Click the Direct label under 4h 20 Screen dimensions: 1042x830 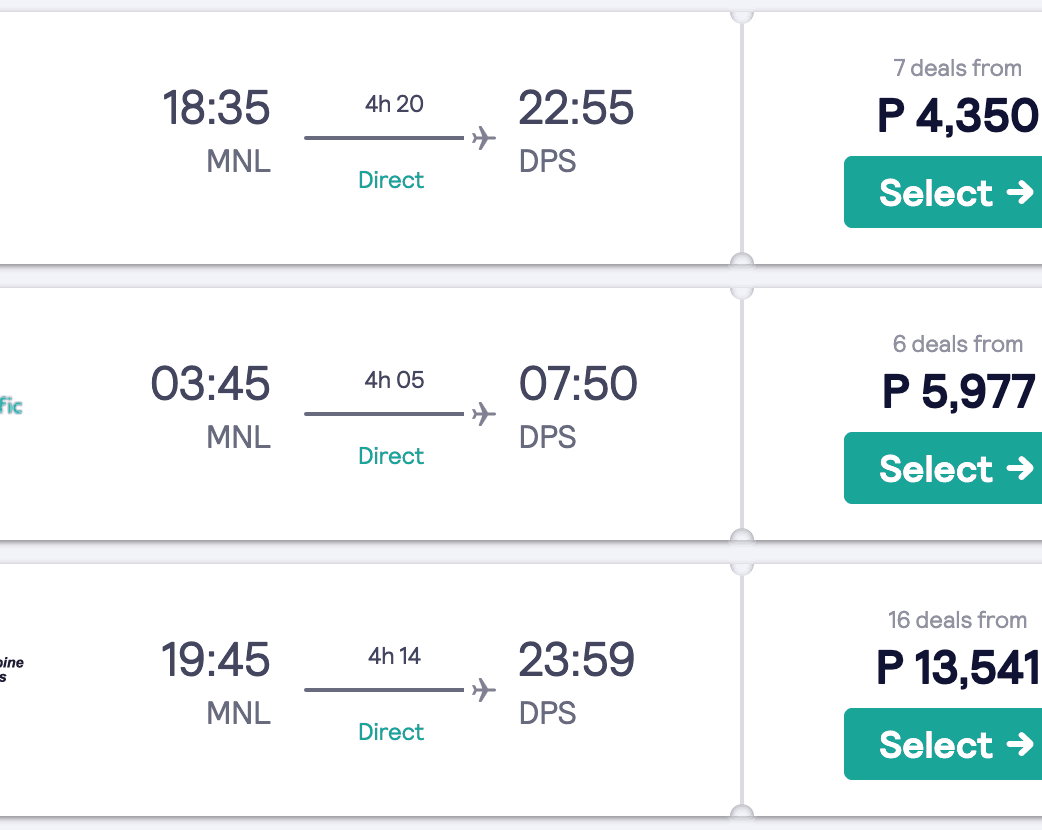click(391, 180)
